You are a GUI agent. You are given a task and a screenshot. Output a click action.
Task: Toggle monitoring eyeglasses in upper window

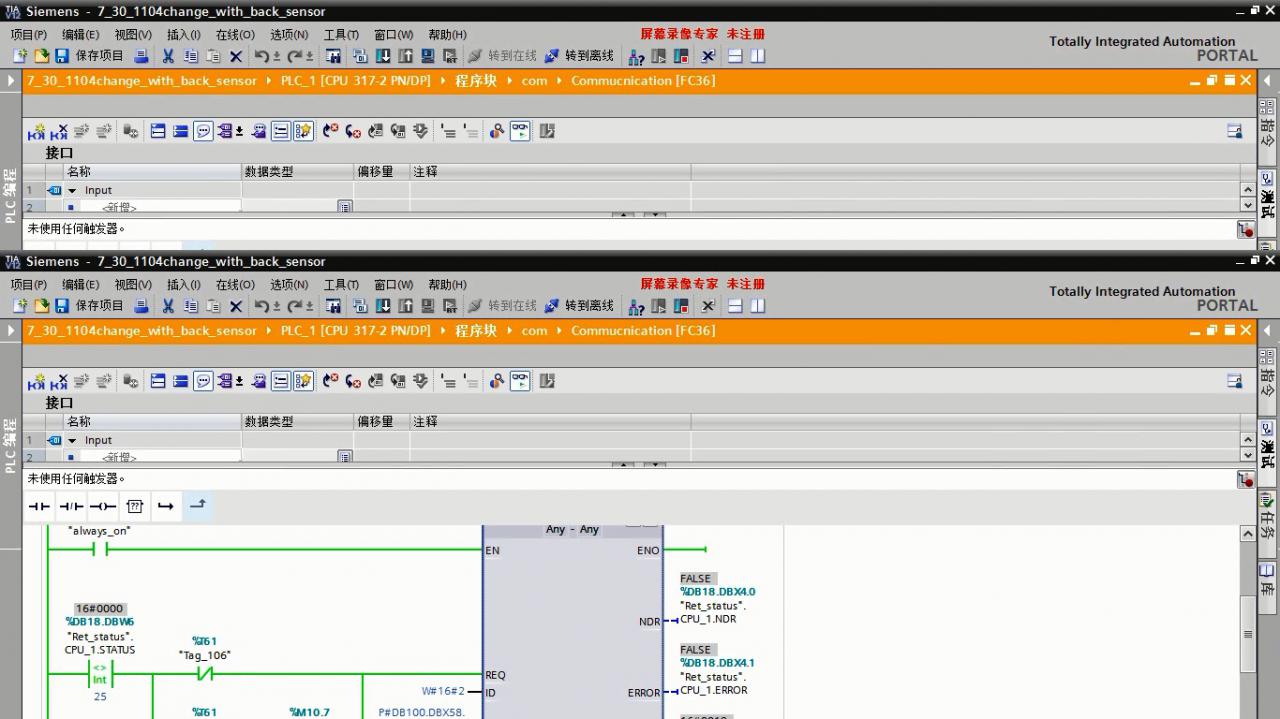pyautogui.click(x=520, y=131)
